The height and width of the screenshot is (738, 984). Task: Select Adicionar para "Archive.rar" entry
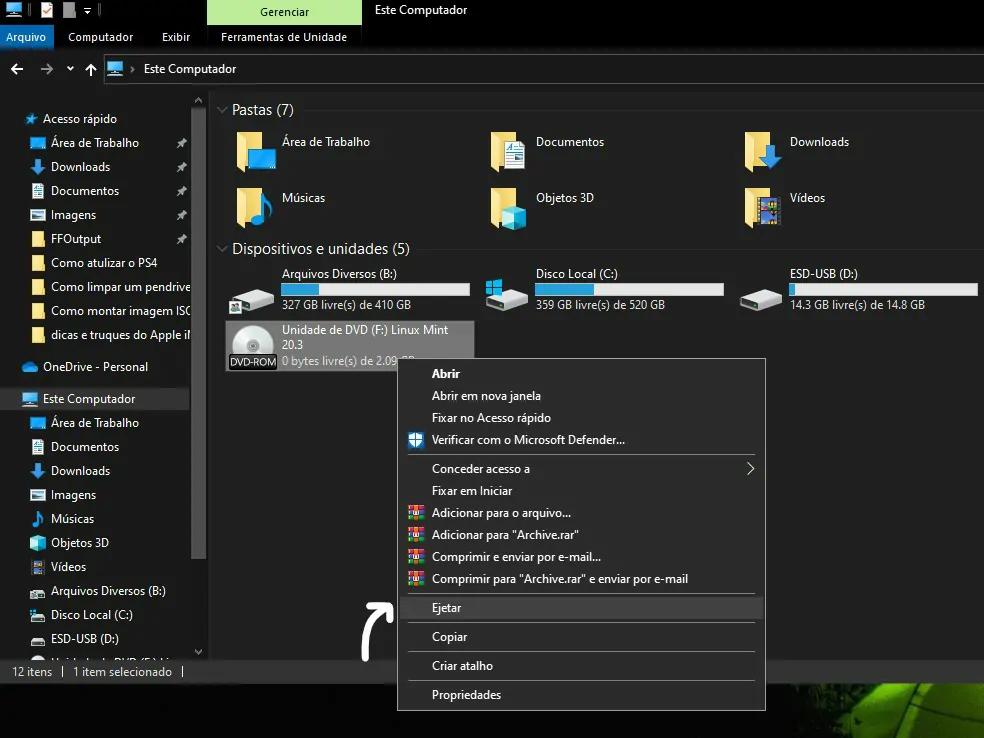(x=581, y=535)
